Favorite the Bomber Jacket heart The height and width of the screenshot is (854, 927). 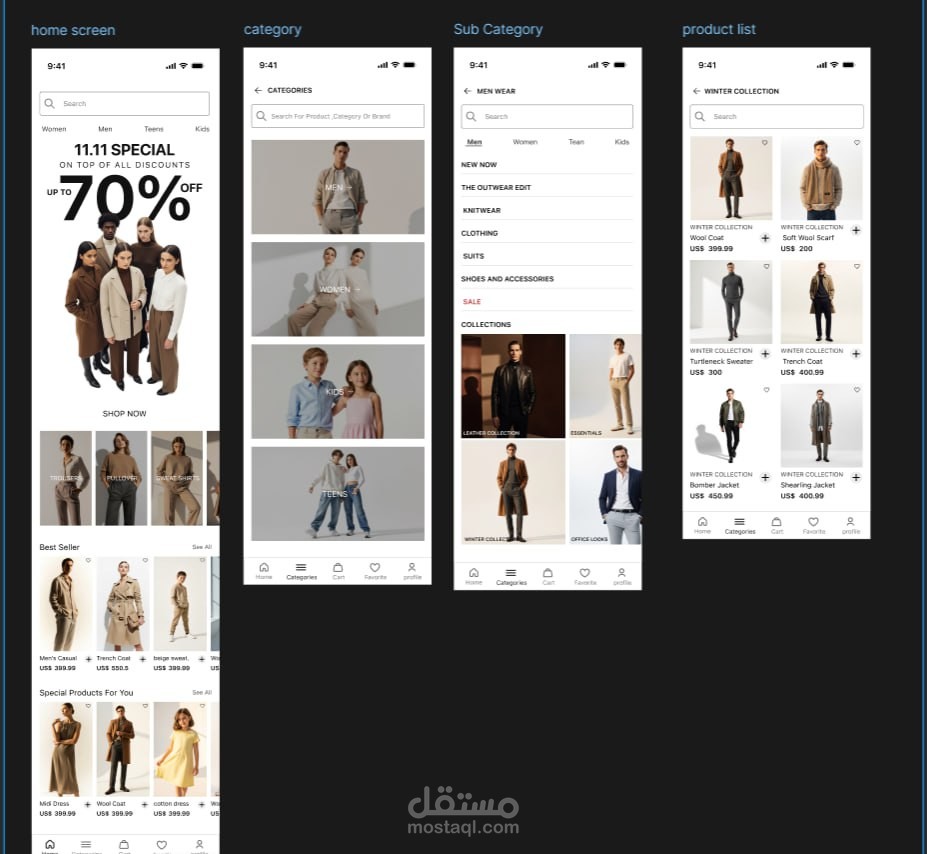[766, 390]
